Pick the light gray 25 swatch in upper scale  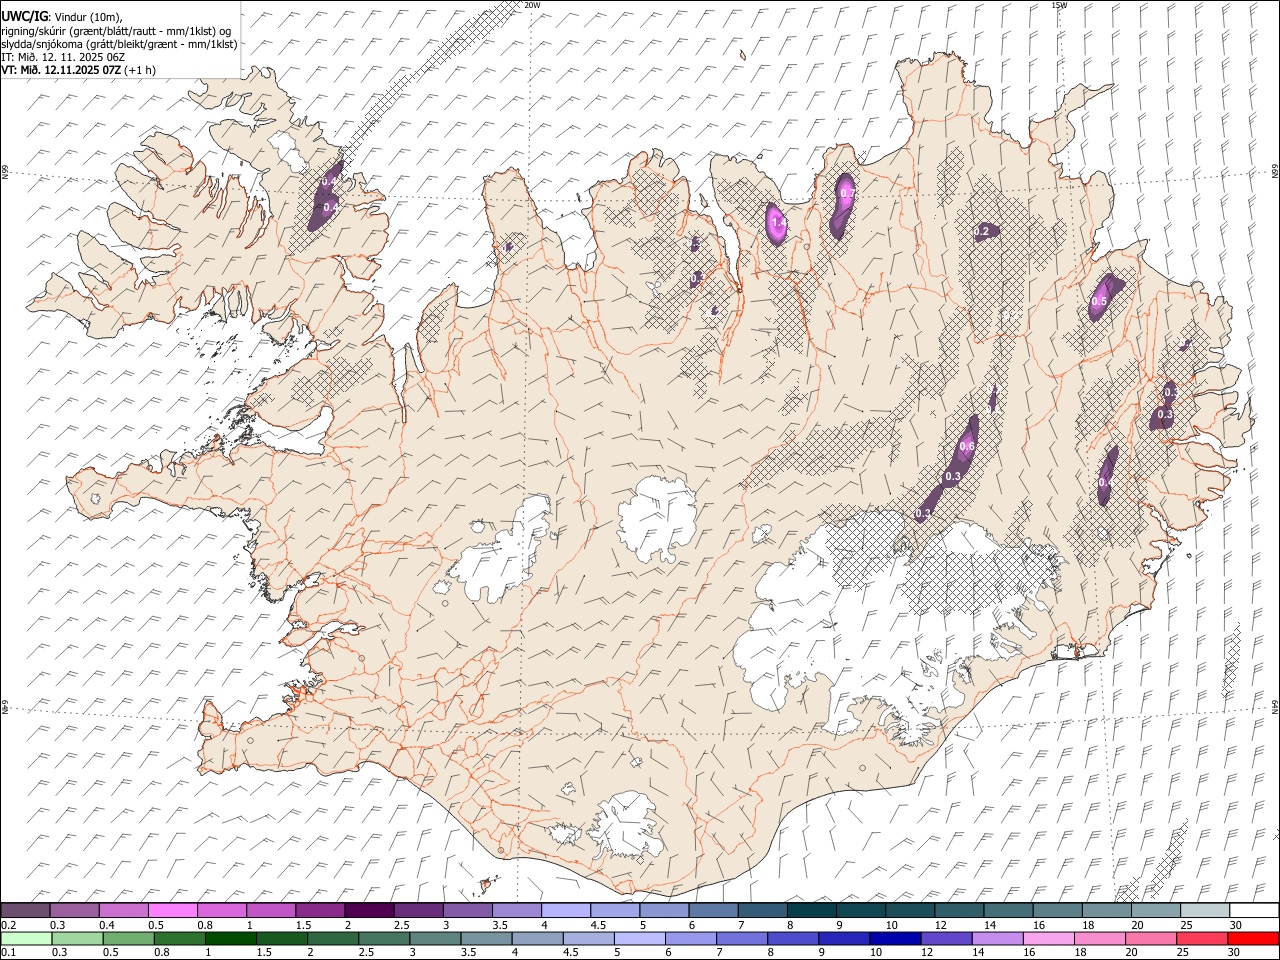point(1204,911)
